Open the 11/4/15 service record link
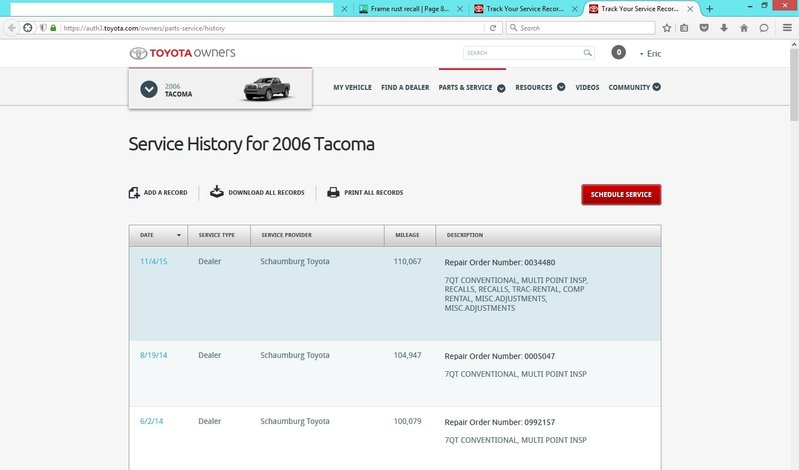This screenshot has height=470, width=799. 153,262
